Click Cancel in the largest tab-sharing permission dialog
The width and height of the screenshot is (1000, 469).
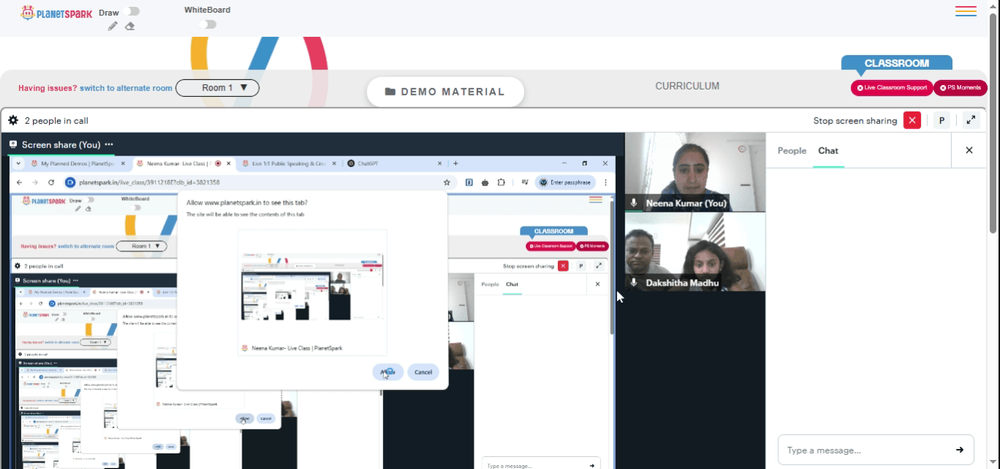pyautogui.click(x=423, y=372)
